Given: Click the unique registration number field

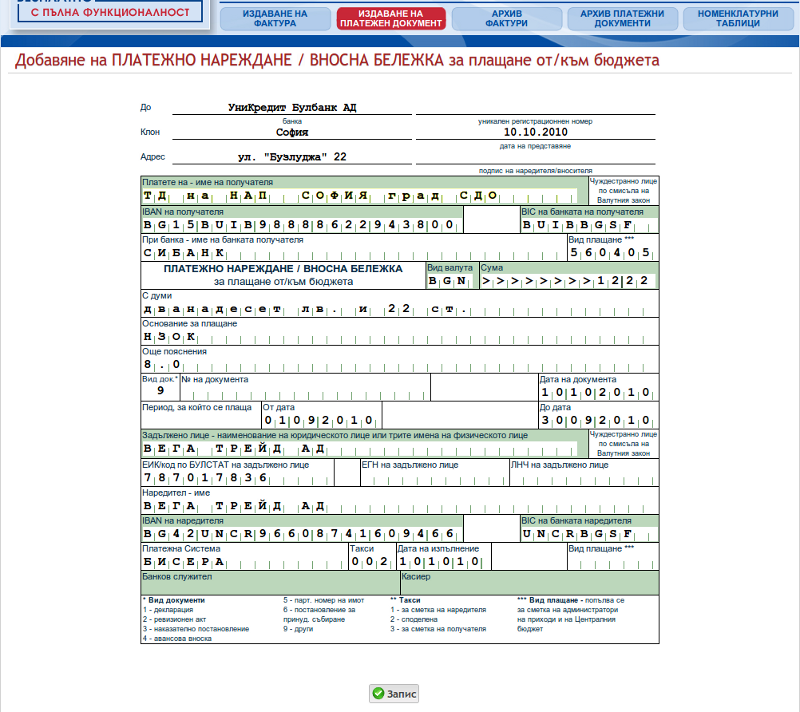Looking at the screenshot, I should [535, 108].
